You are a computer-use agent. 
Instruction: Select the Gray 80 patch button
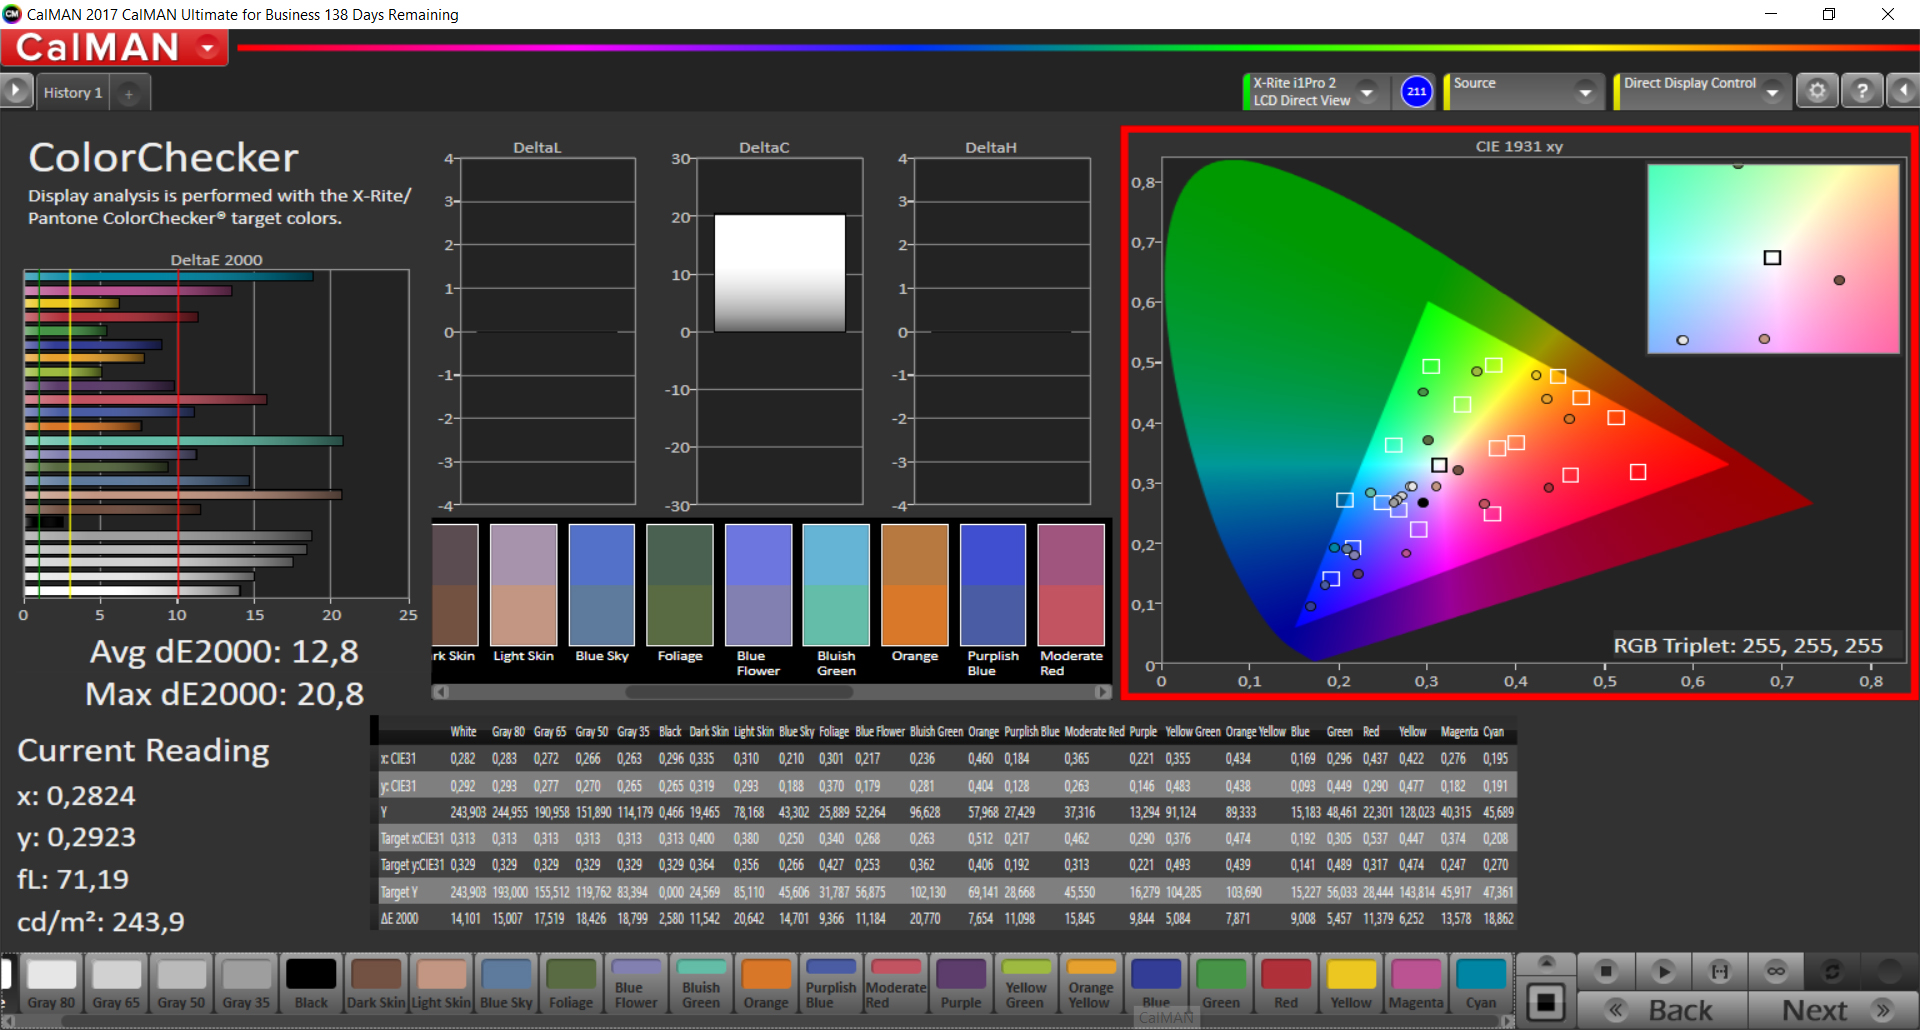tap(51, 984)
